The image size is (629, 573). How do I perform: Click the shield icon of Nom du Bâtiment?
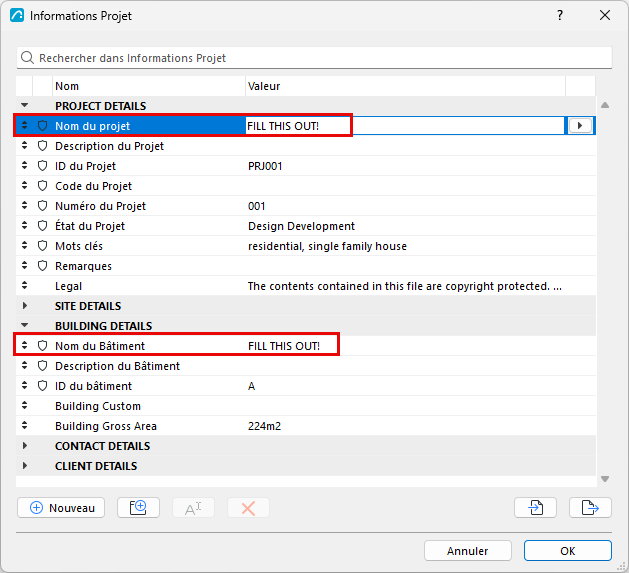43,345
